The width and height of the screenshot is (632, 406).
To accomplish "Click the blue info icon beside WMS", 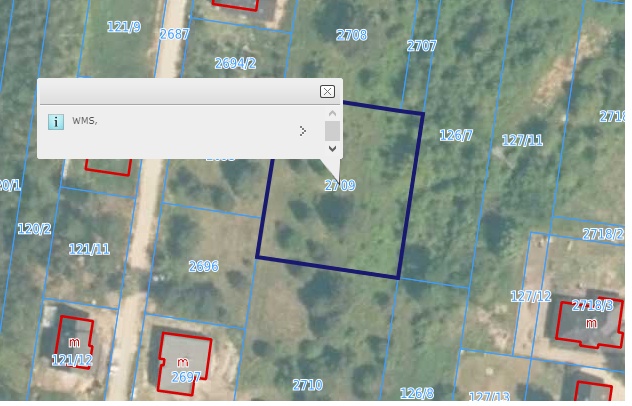I will [56, 121].
